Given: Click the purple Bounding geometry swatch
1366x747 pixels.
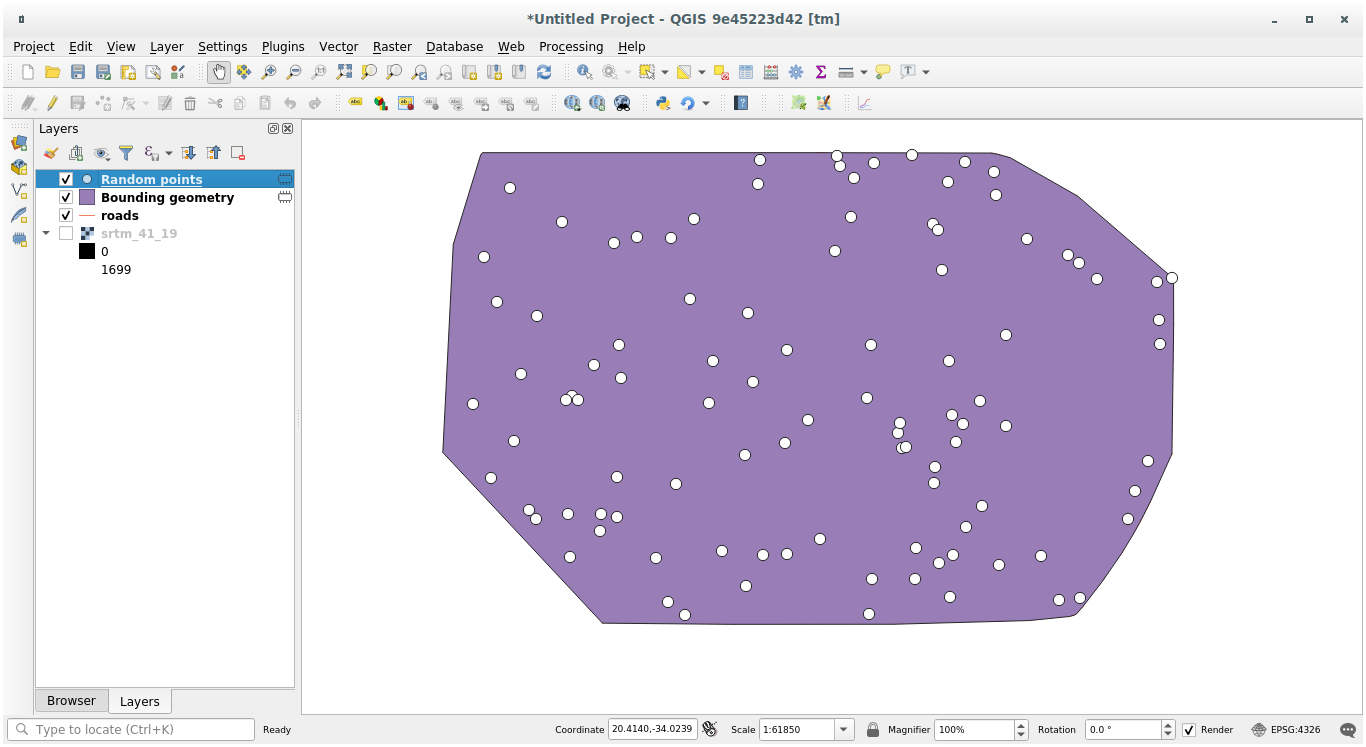Looking at the screenshot, I should [87, 198].
